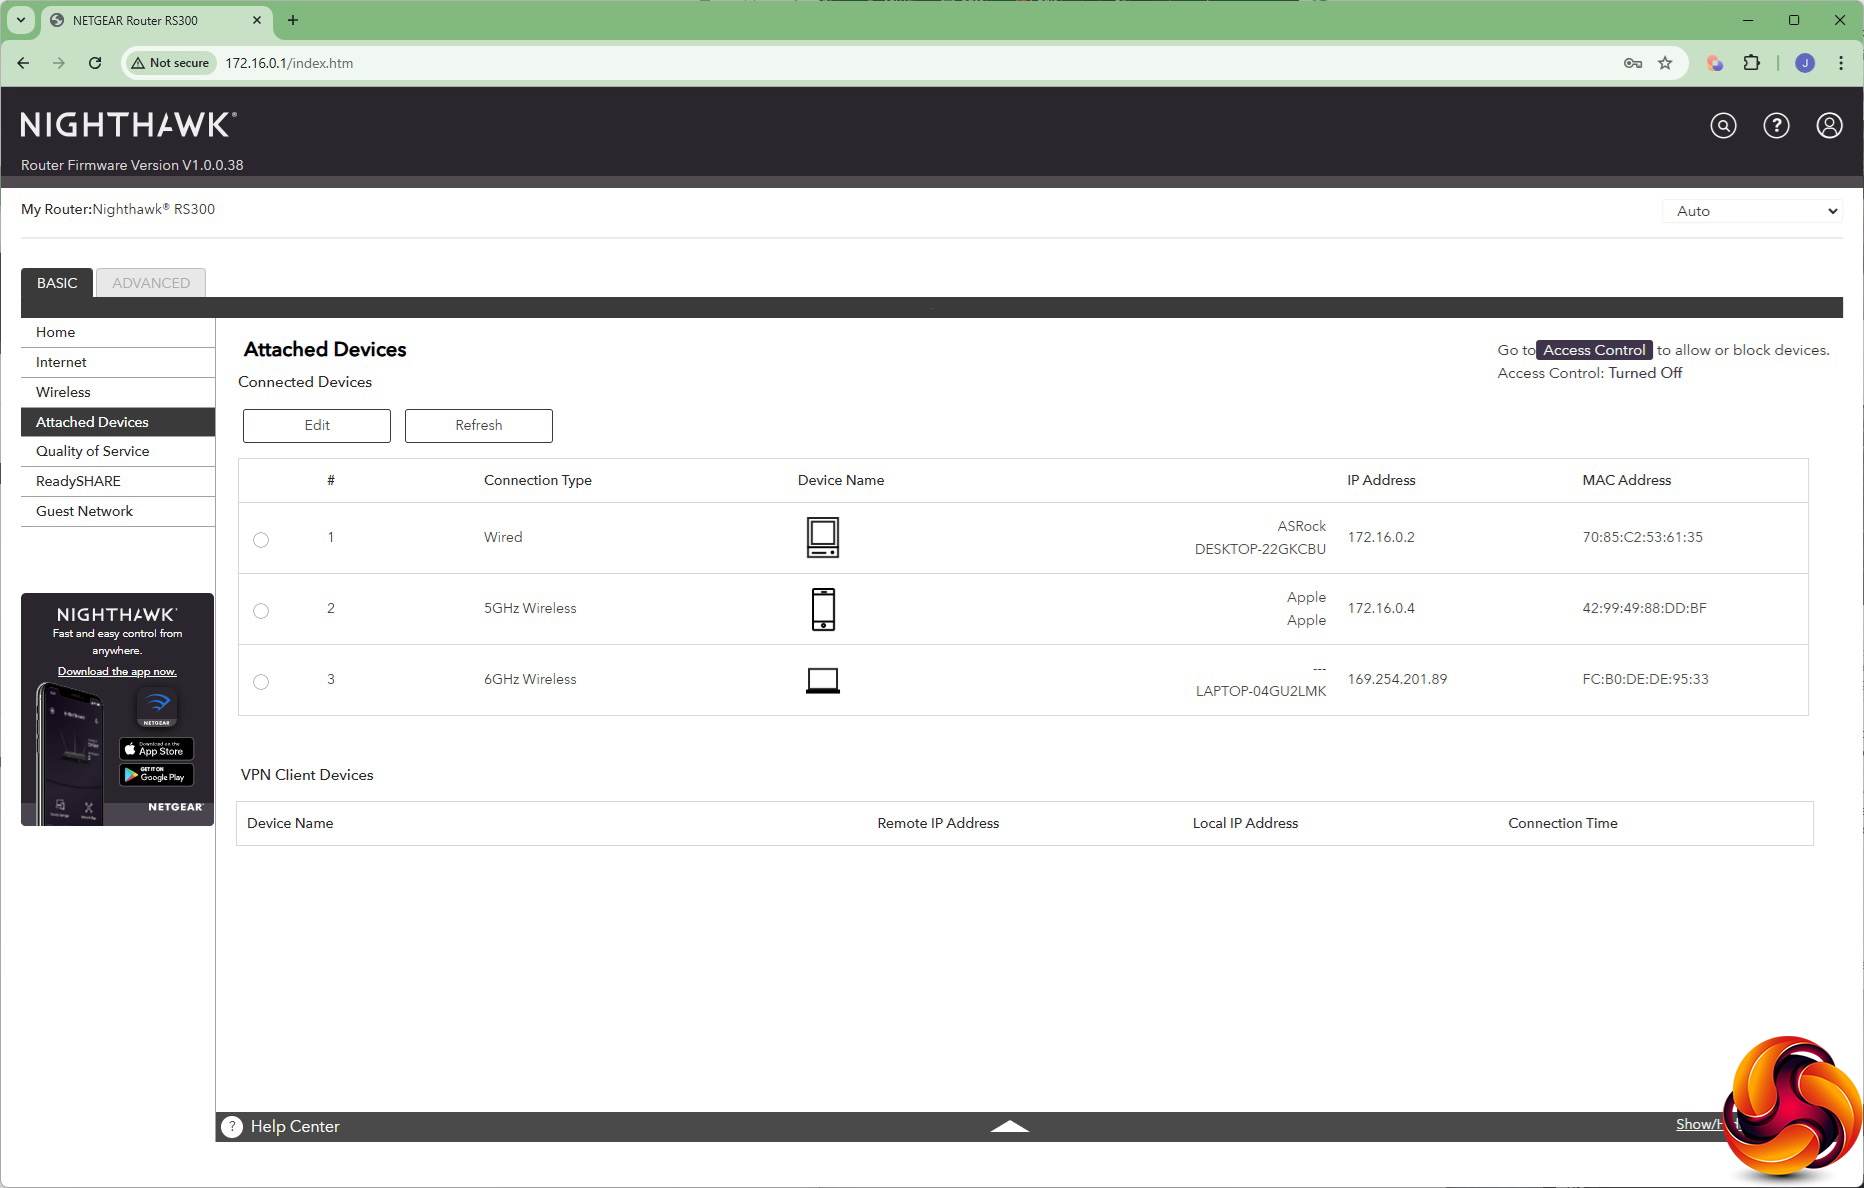1864x1188 pixels.
Task: Click Download the app now link
Action: [117, 671]
